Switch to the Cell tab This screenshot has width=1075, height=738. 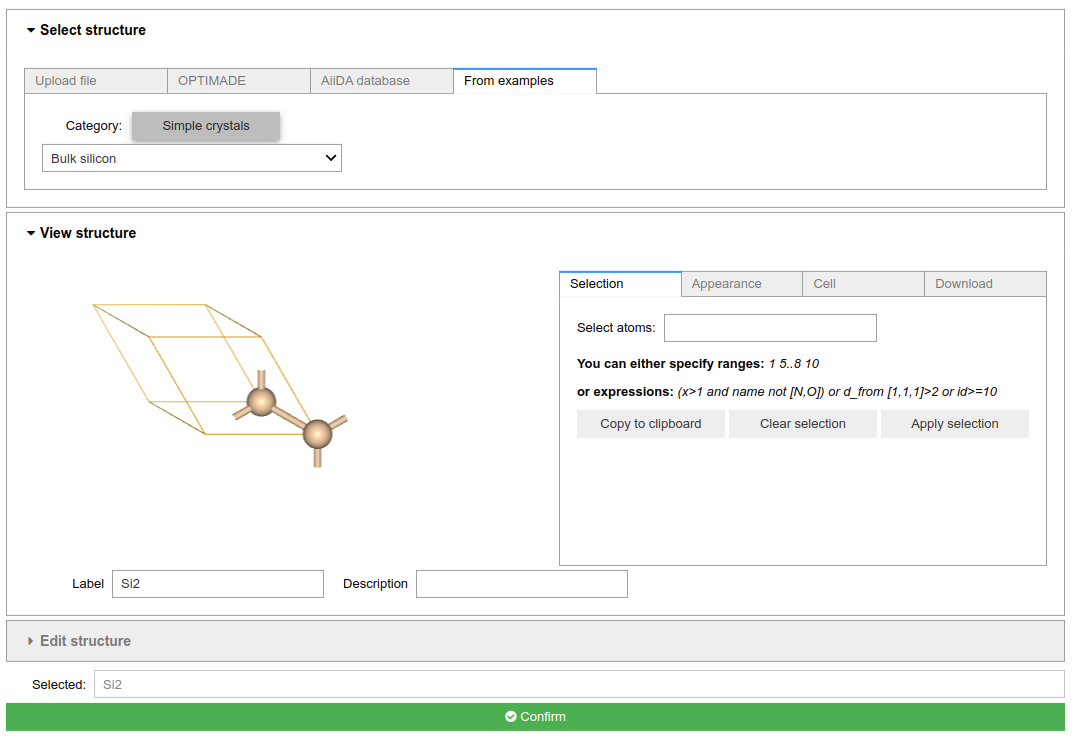coord(863,284)
